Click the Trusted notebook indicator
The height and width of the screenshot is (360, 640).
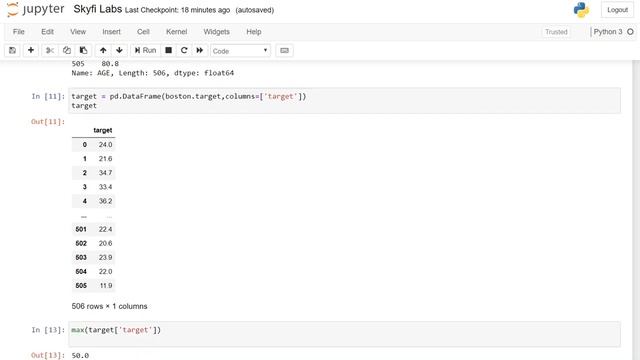pos(556,32)
